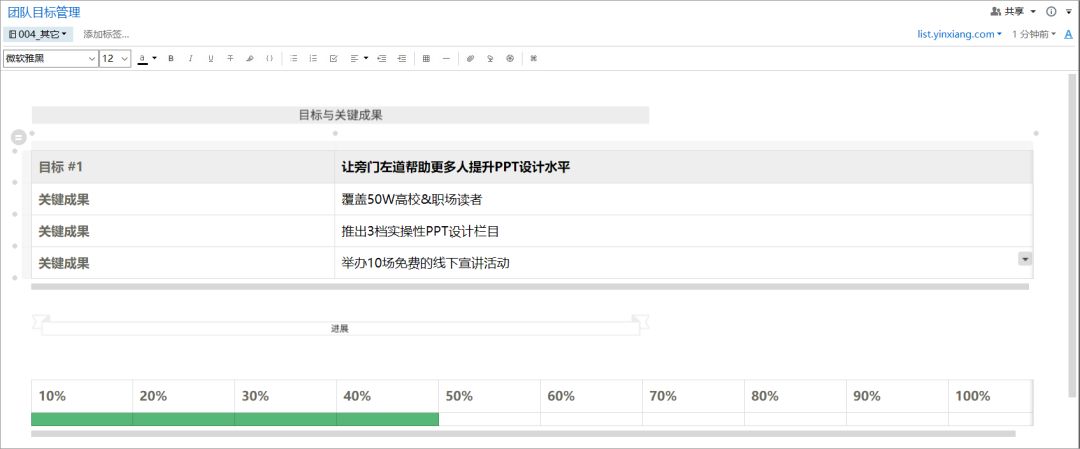This screenshot has width=1080, height=449.
Task: Click the 10% progress cell
Action: (82, 396)
